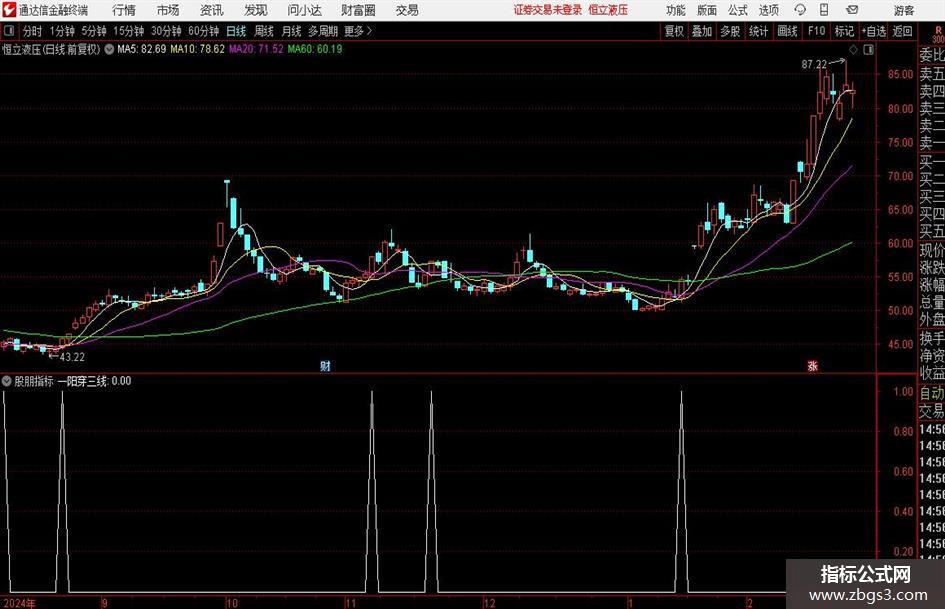945x609 pixels.
Task: Click the month 12 marker on time axis
Action: click(x=489, y=603)
